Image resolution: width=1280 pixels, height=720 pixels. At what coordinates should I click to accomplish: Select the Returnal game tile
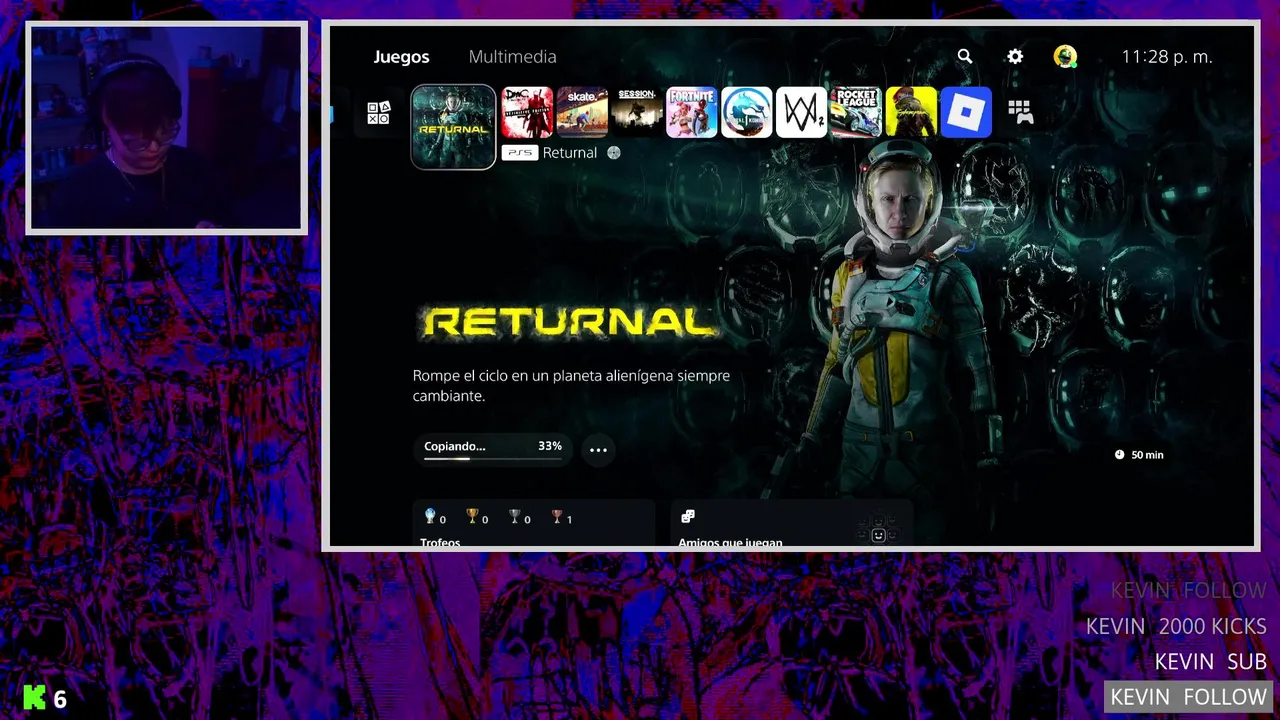(x=453, y=126)
